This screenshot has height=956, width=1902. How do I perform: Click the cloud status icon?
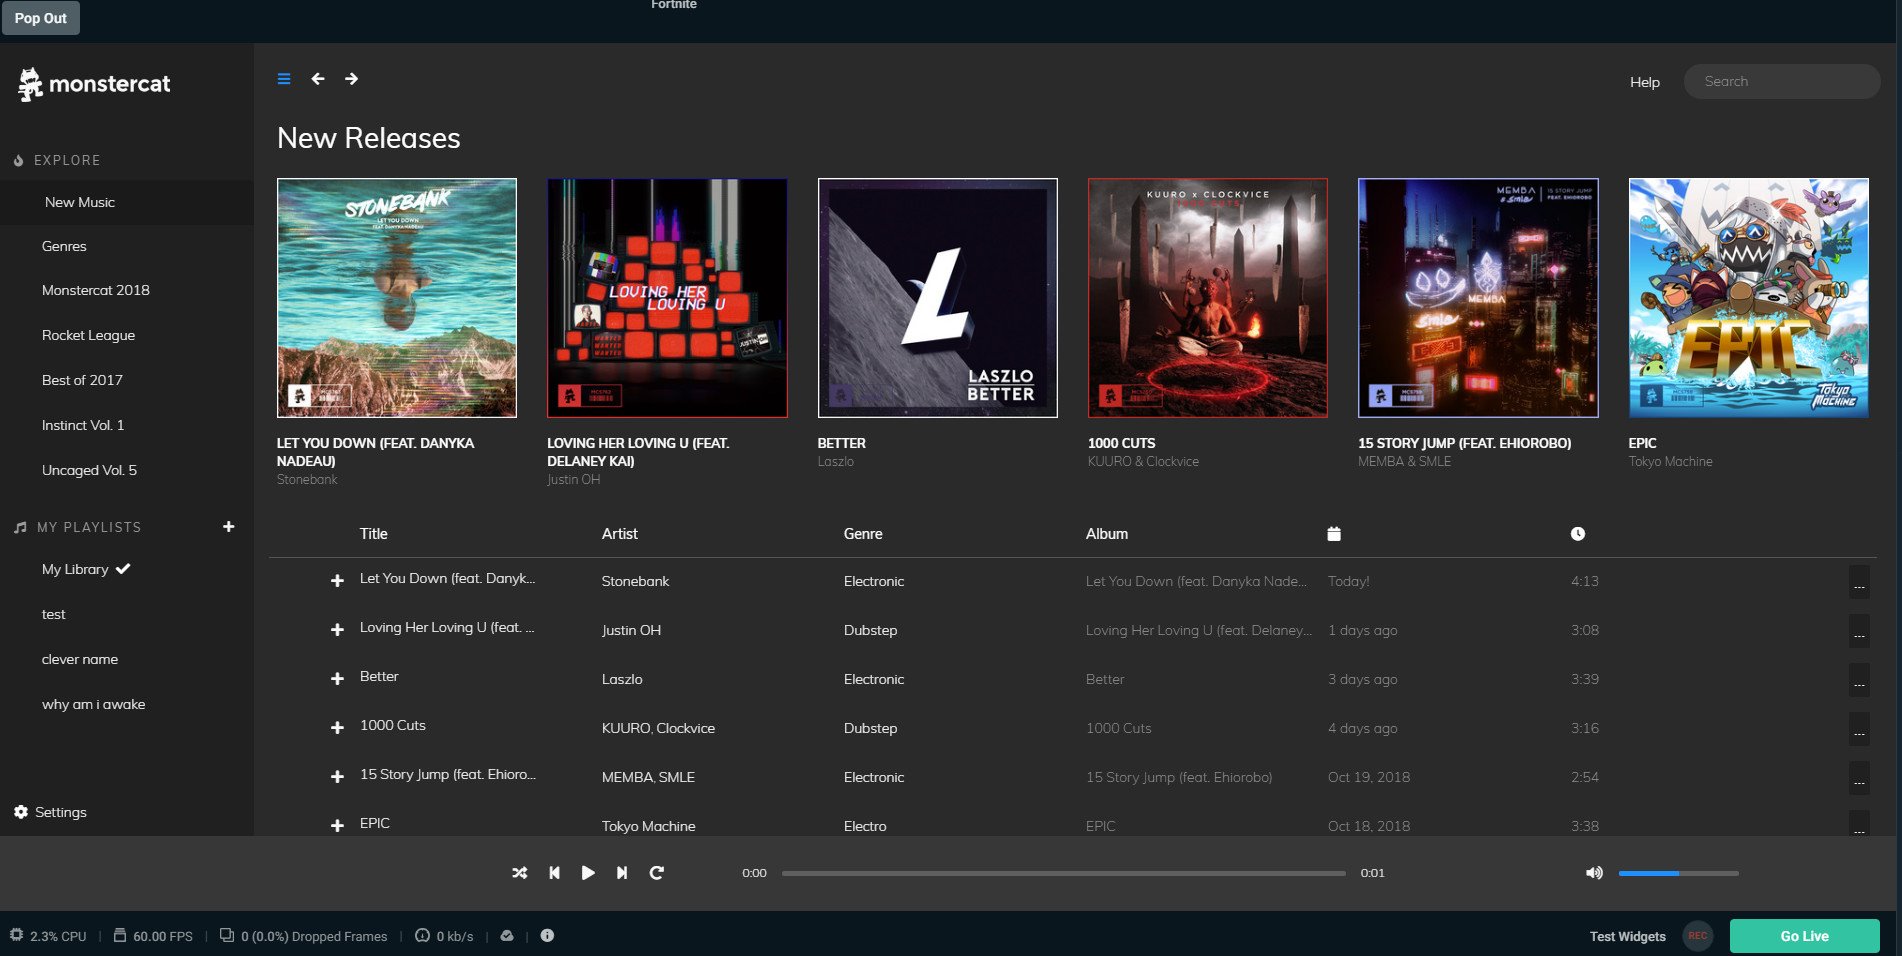point(507,935)
